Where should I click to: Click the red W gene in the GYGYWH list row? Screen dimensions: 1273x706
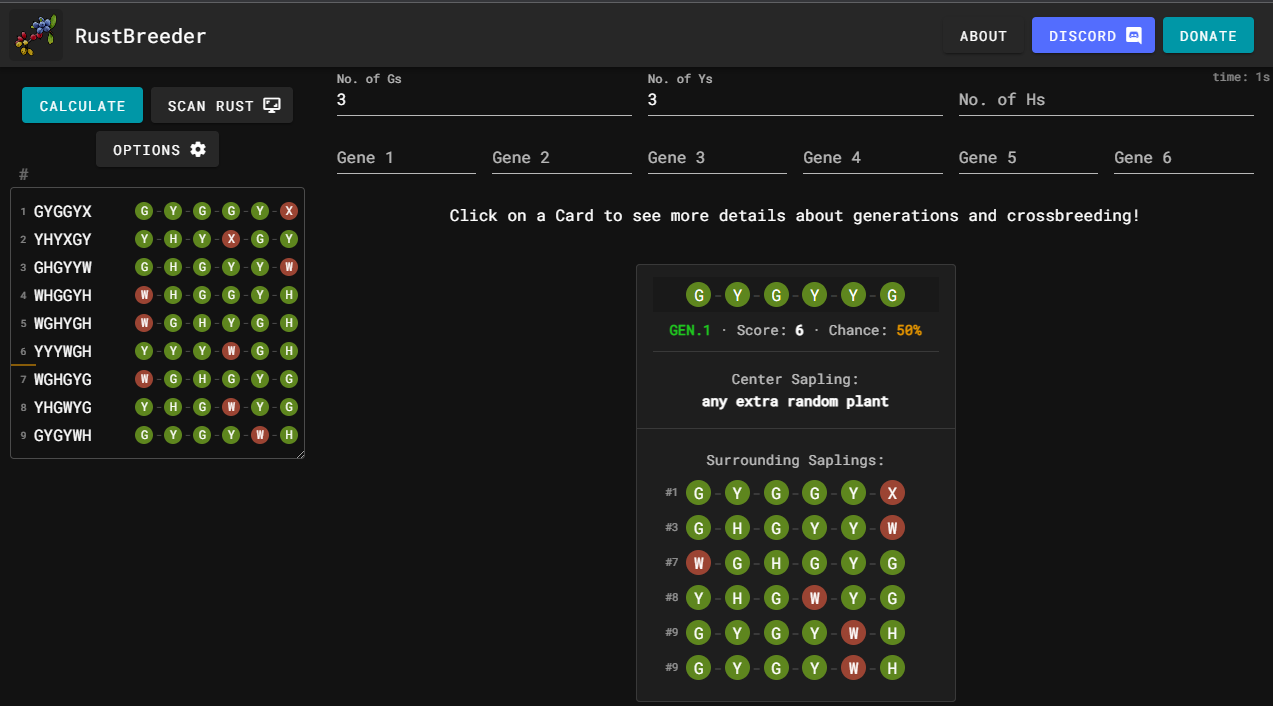tap(260, 435)
